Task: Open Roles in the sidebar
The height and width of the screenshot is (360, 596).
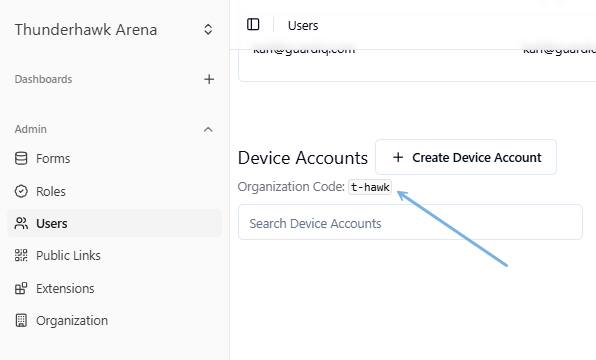Action: (114, 191)
